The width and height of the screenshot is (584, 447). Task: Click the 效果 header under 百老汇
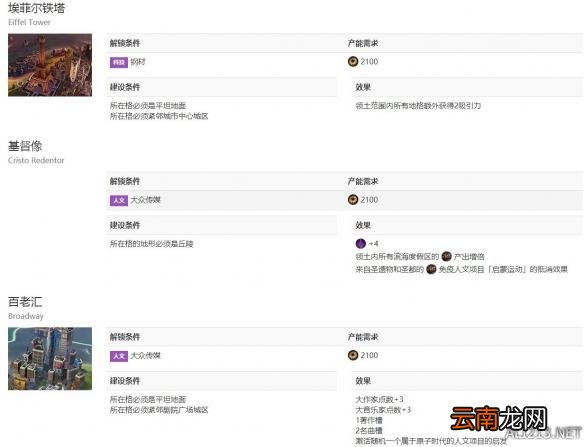[363, 381]
